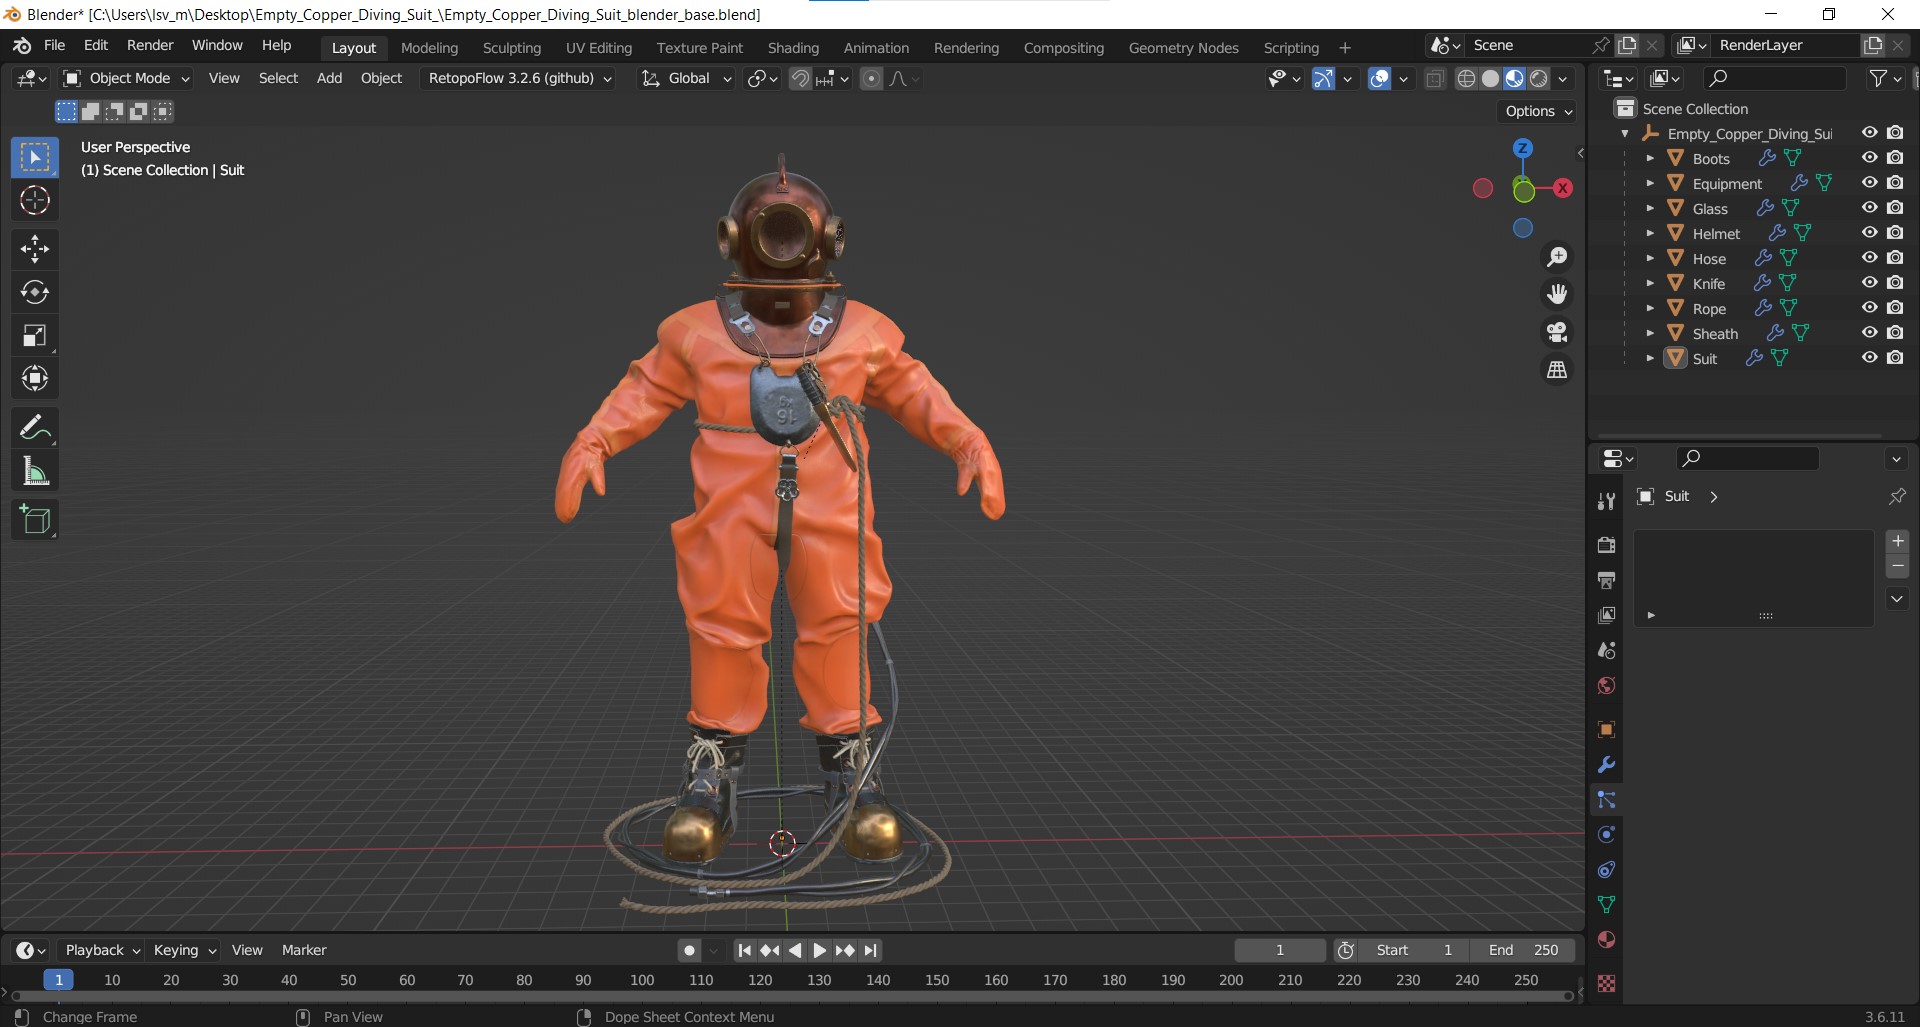
Task: Choose the Add Cube tool
Action: (x=35, y=520)
